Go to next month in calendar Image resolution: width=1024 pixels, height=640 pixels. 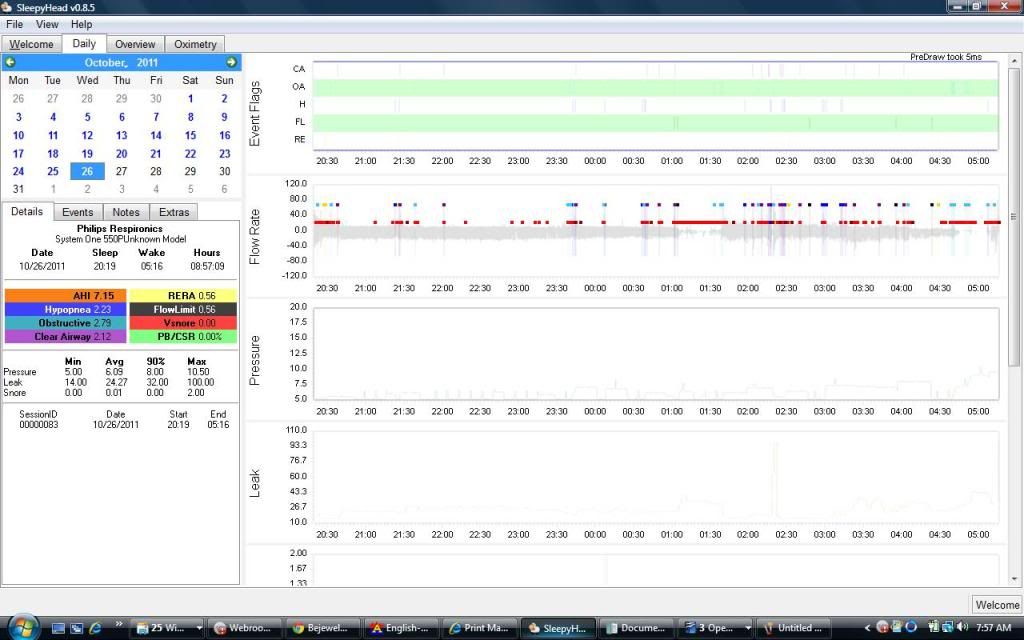coord(231,62)
